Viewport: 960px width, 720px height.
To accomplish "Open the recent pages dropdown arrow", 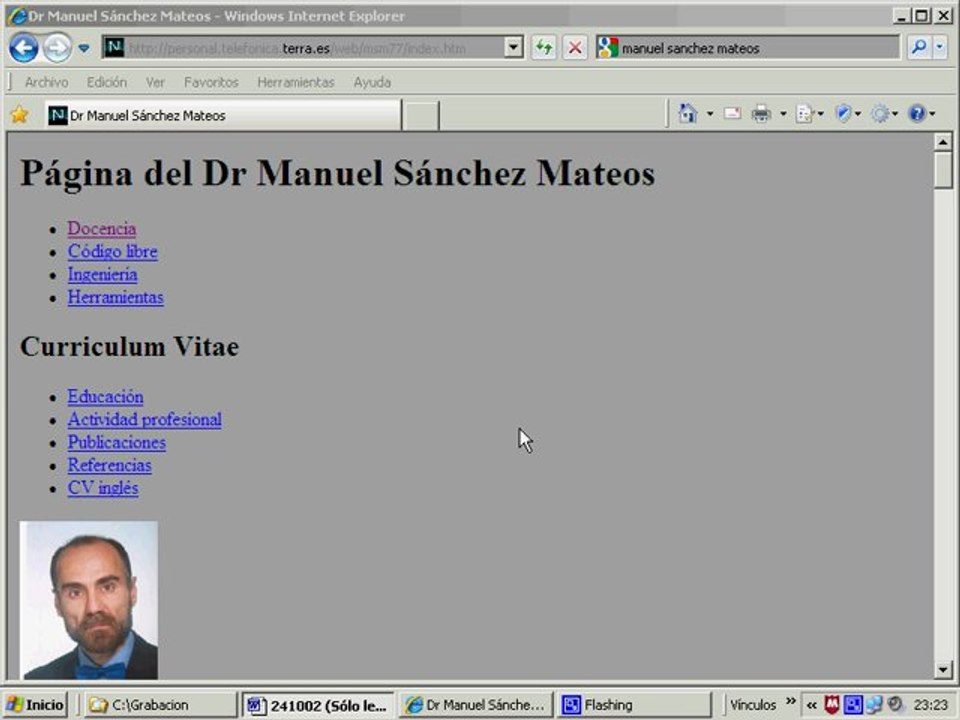I will pos(84,48).
